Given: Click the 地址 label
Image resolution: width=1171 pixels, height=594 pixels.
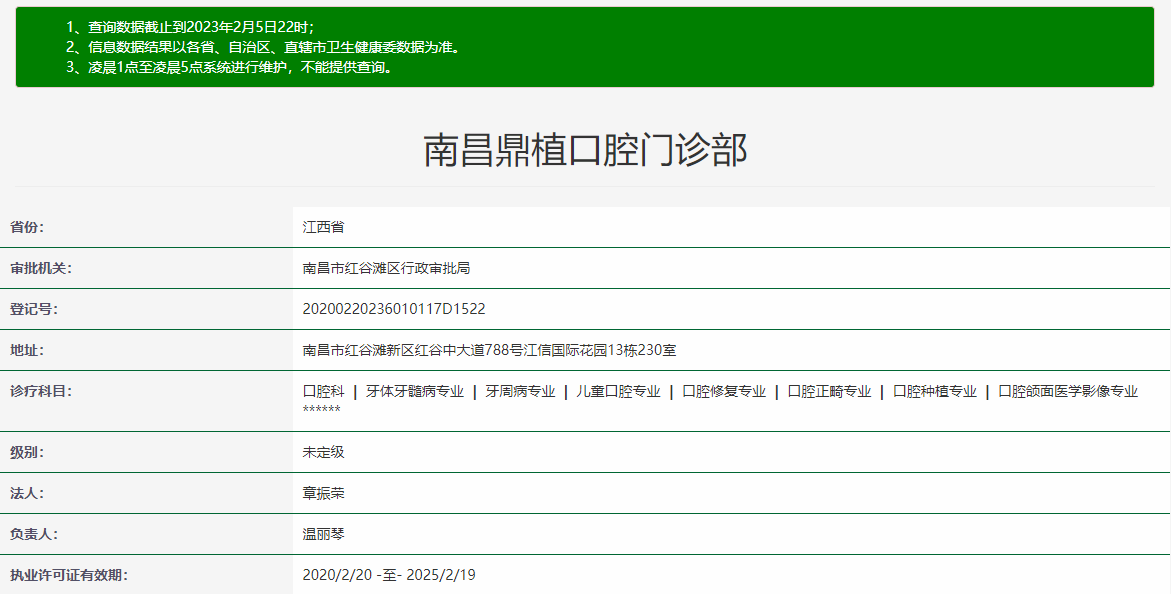Looking at the screenshot, I should [27, 350].
